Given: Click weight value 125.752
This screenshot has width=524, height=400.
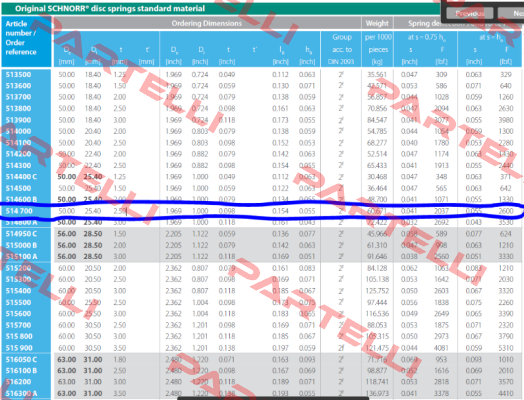Looking at the screenshot, I should pos(377,291).
